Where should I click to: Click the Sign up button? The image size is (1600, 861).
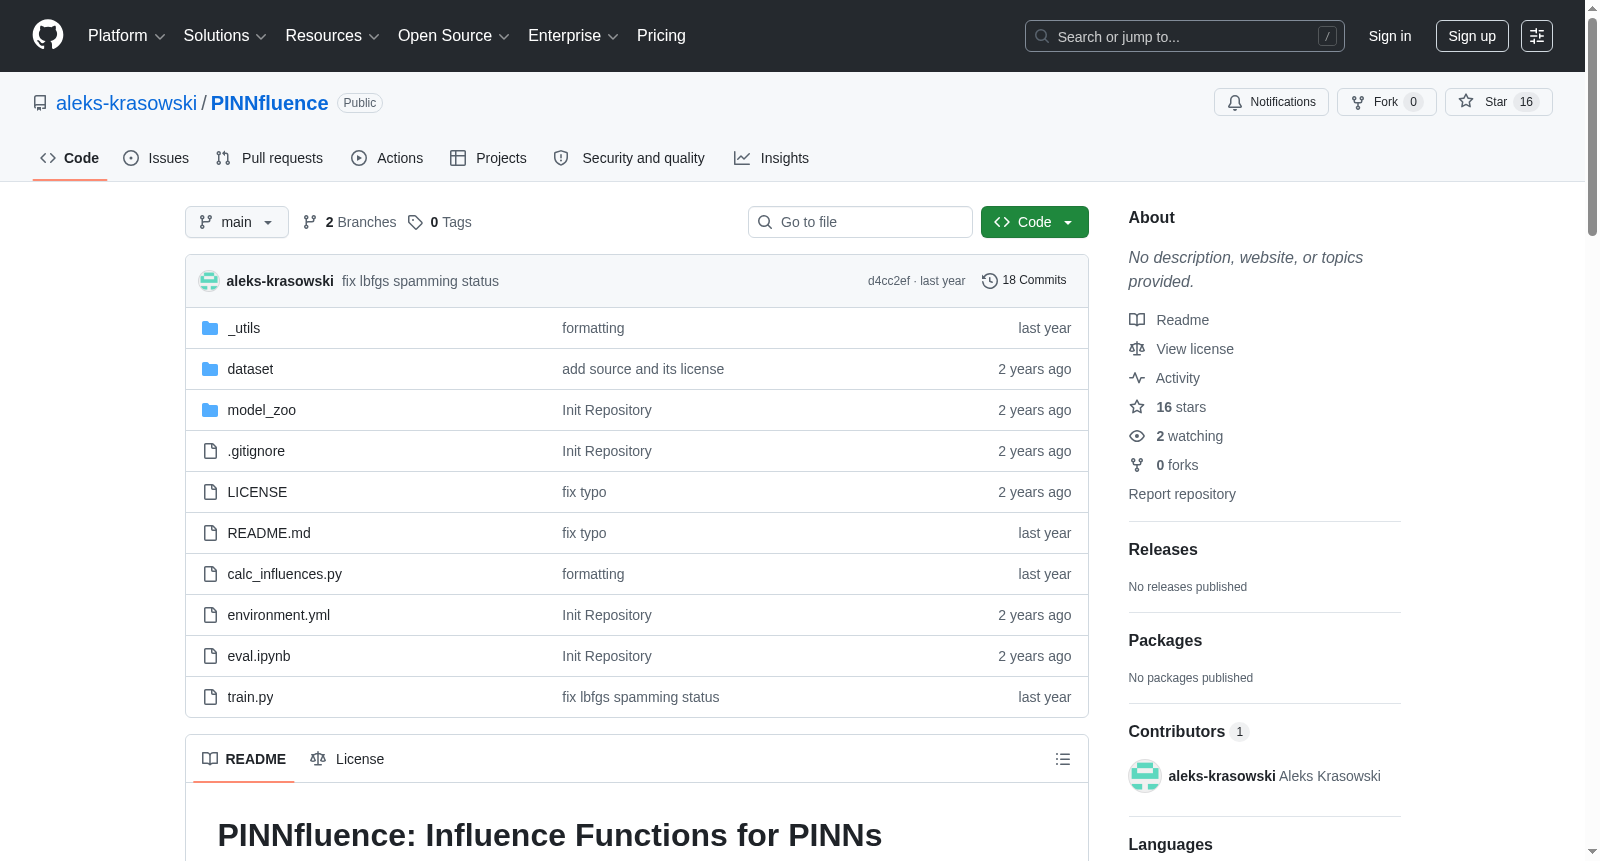tap(1472, 36)
